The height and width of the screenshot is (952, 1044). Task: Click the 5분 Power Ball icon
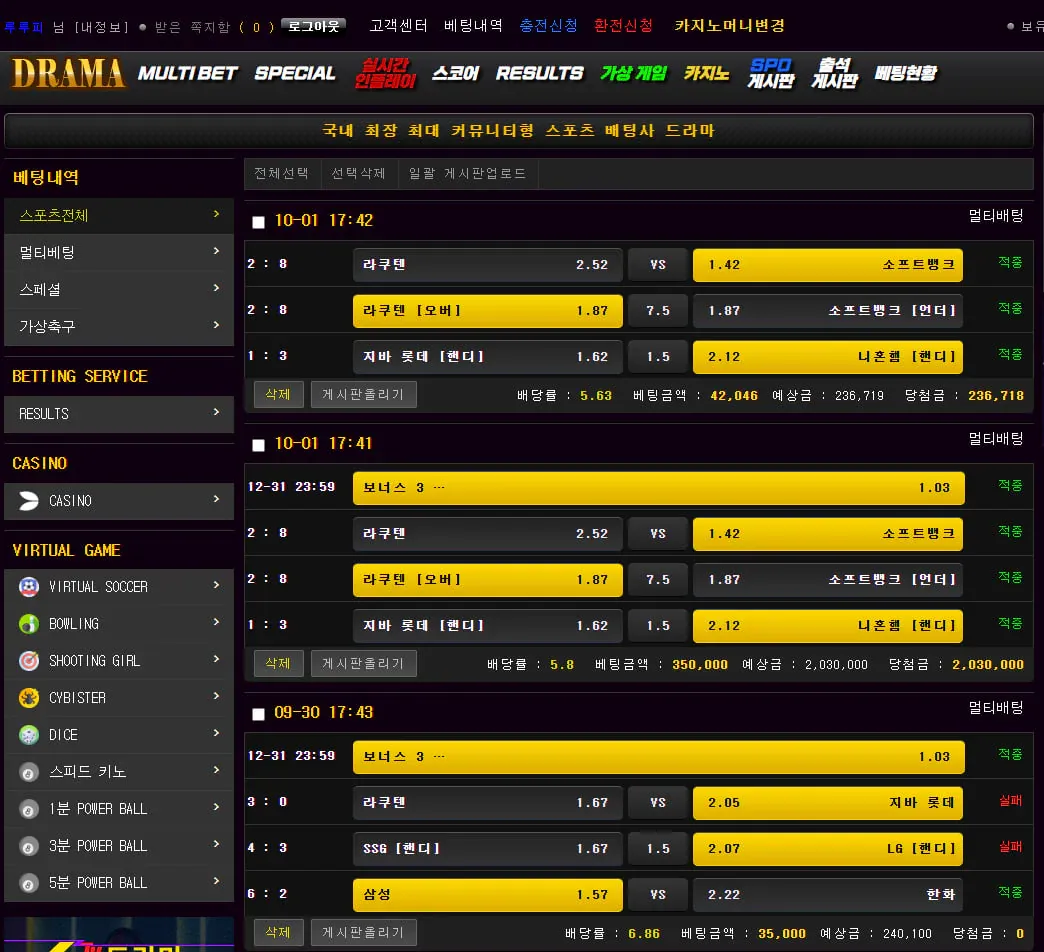pos(29,883)
